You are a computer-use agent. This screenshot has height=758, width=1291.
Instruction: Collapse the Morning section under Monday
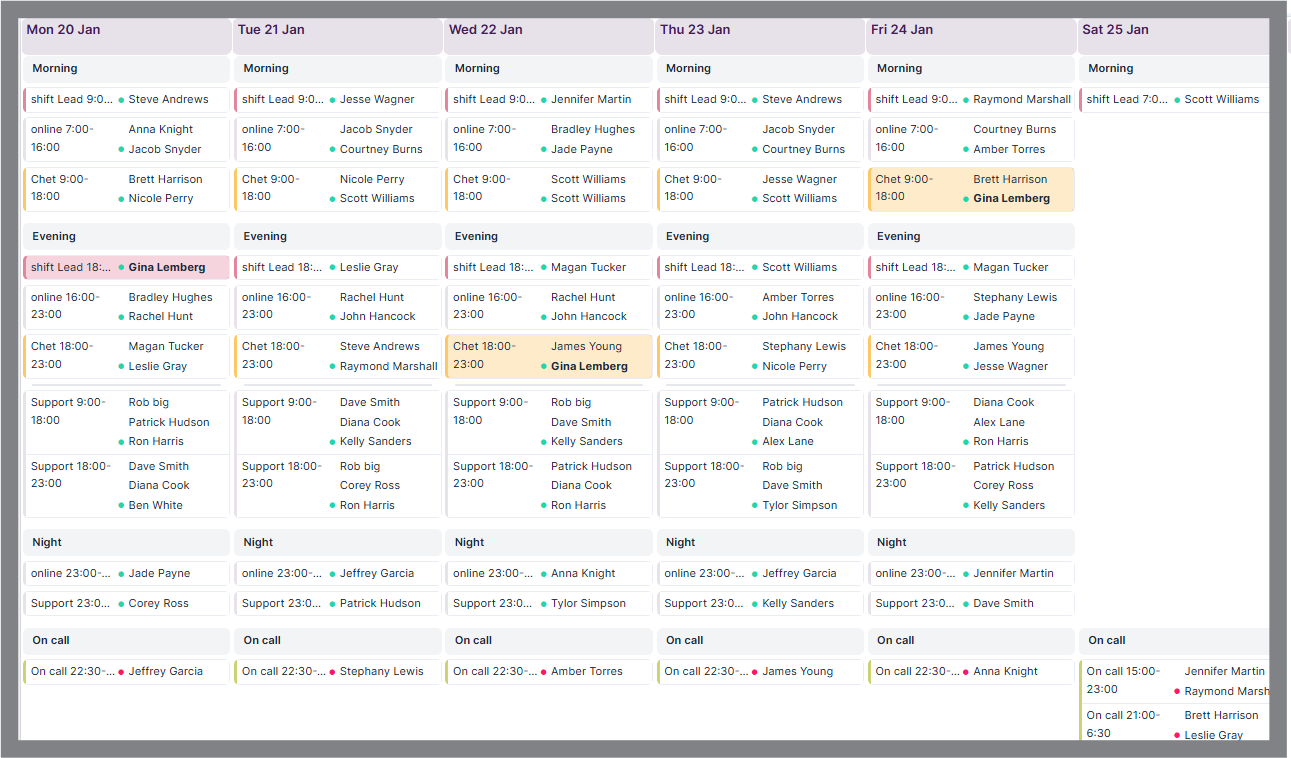pos(126,69)
